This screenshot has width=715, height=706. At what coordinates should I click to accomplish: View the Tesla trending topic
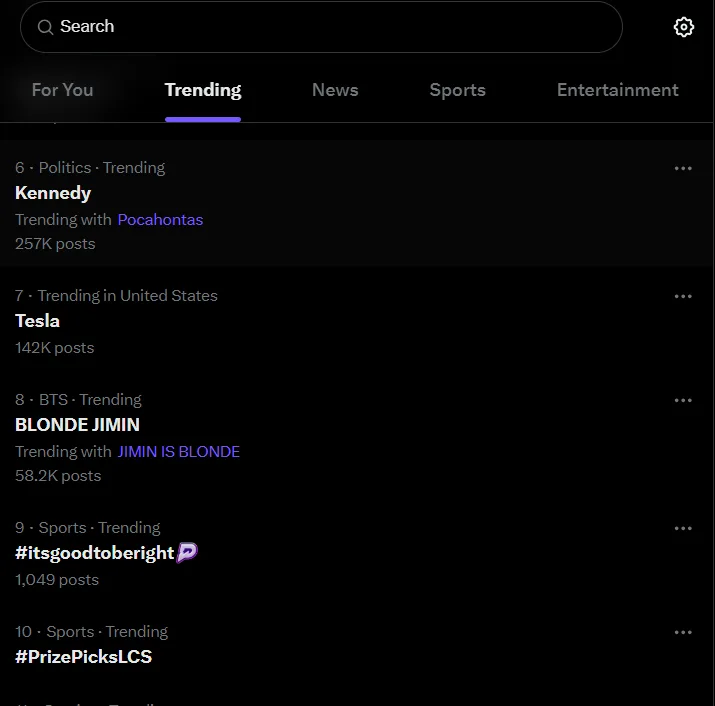pos(38,321)
